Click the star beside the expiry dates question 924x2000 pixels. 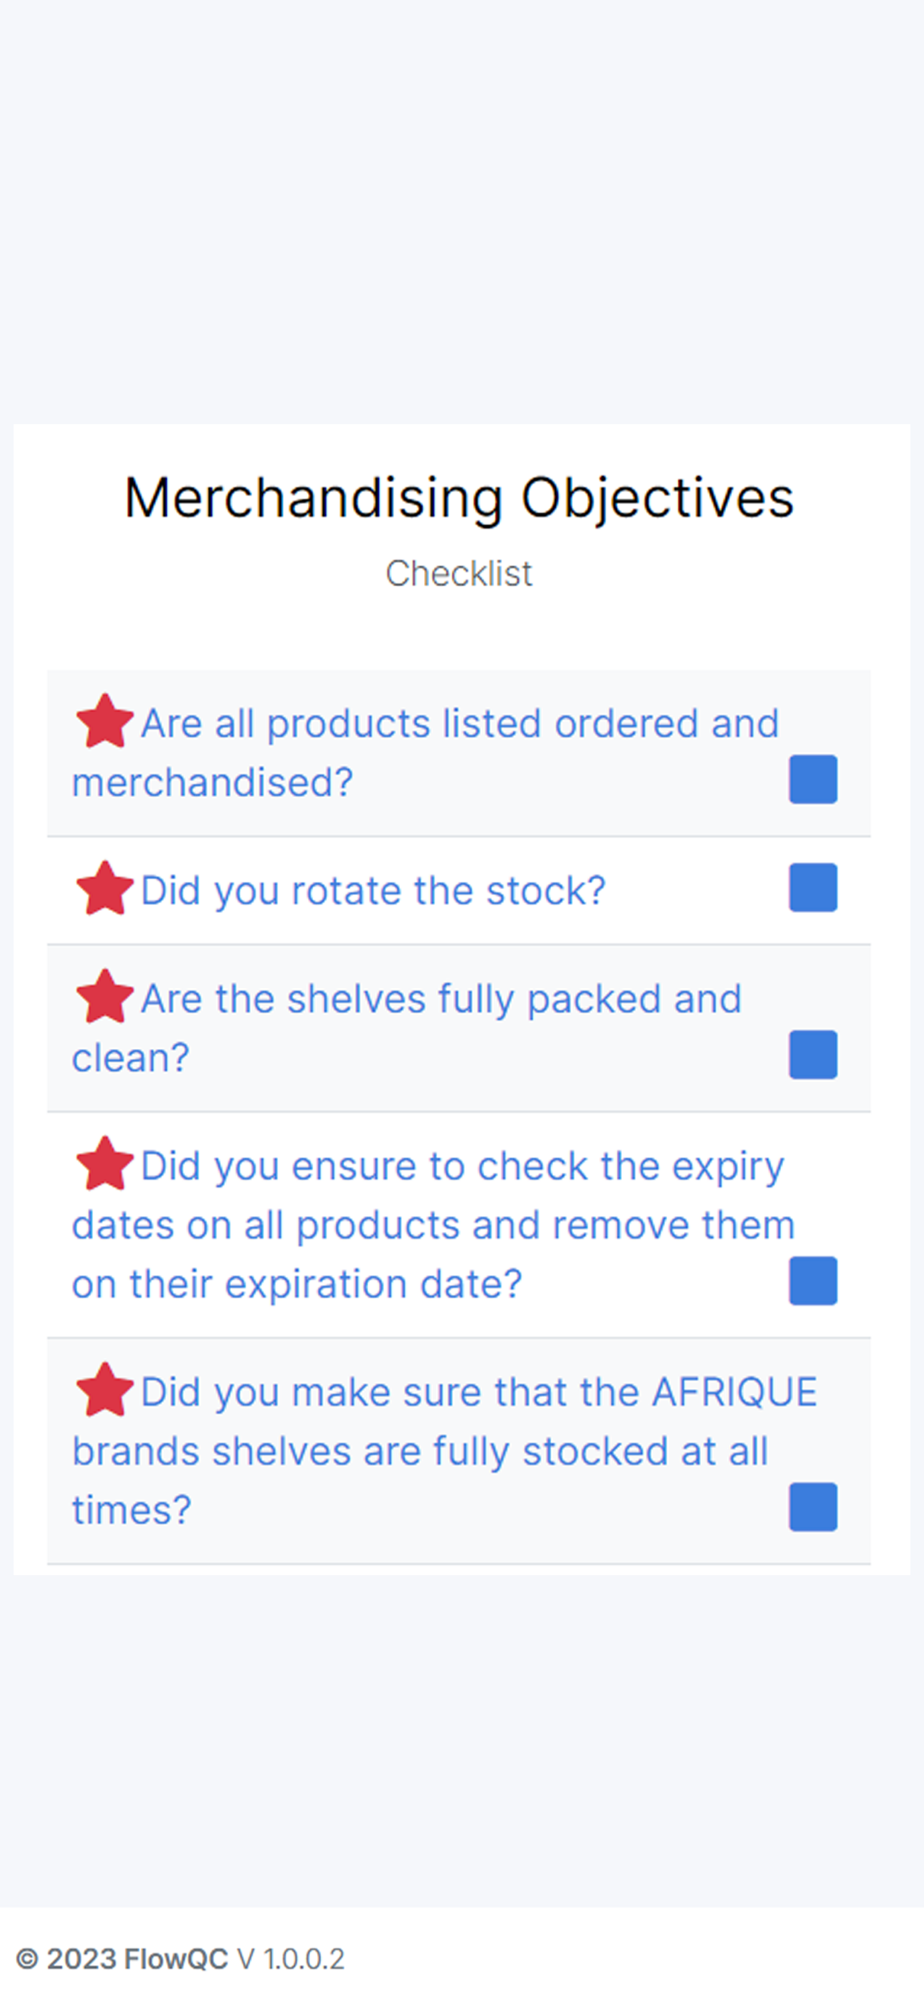click(x=104, y=1164)
